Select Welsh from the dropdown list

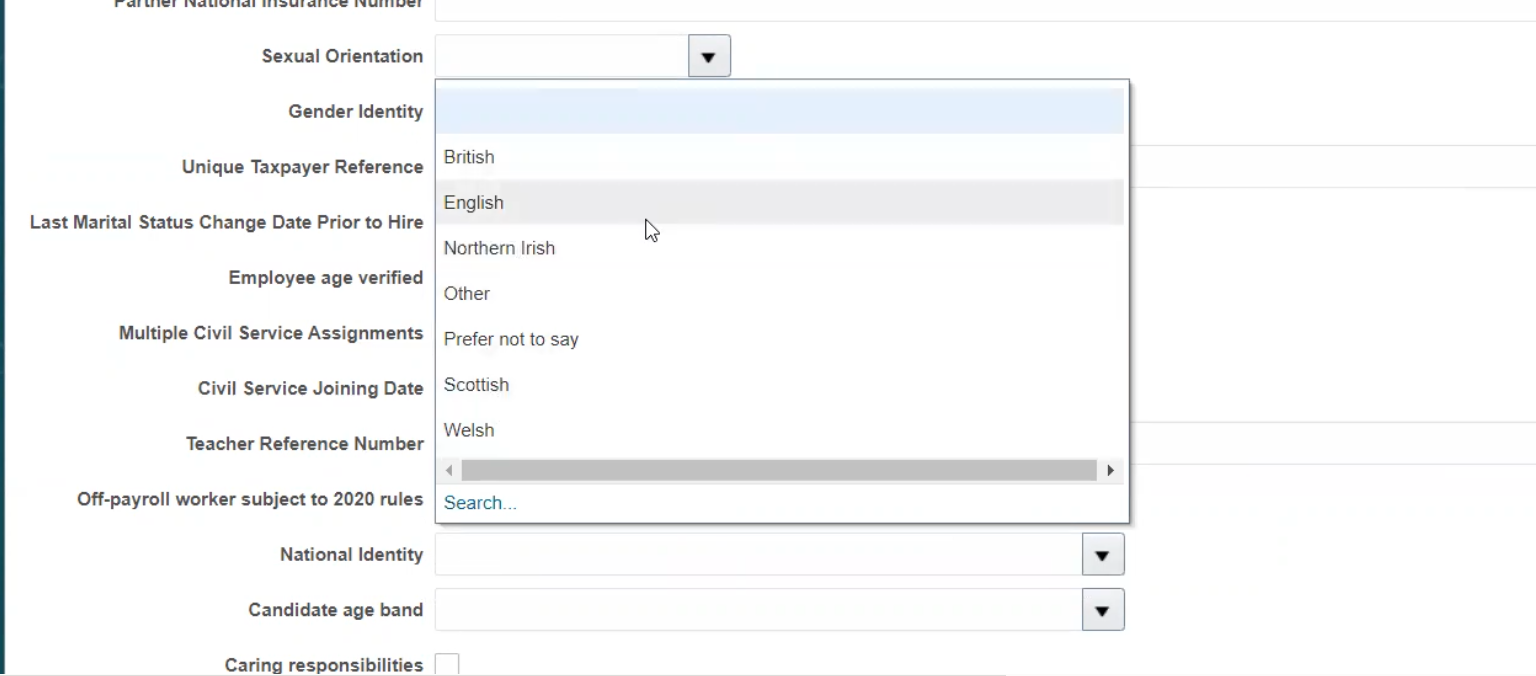469,431
